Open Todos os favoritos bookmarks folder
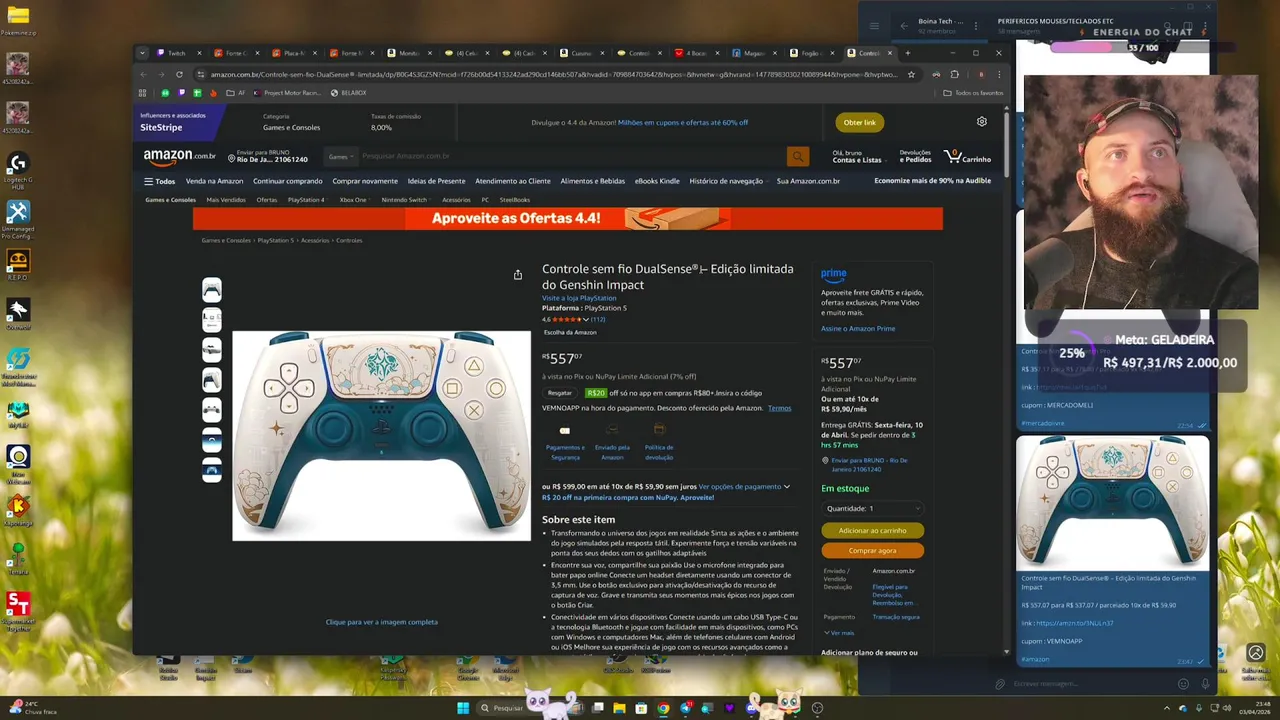This screenshot has width=1280, height=720. click(973, 93)
